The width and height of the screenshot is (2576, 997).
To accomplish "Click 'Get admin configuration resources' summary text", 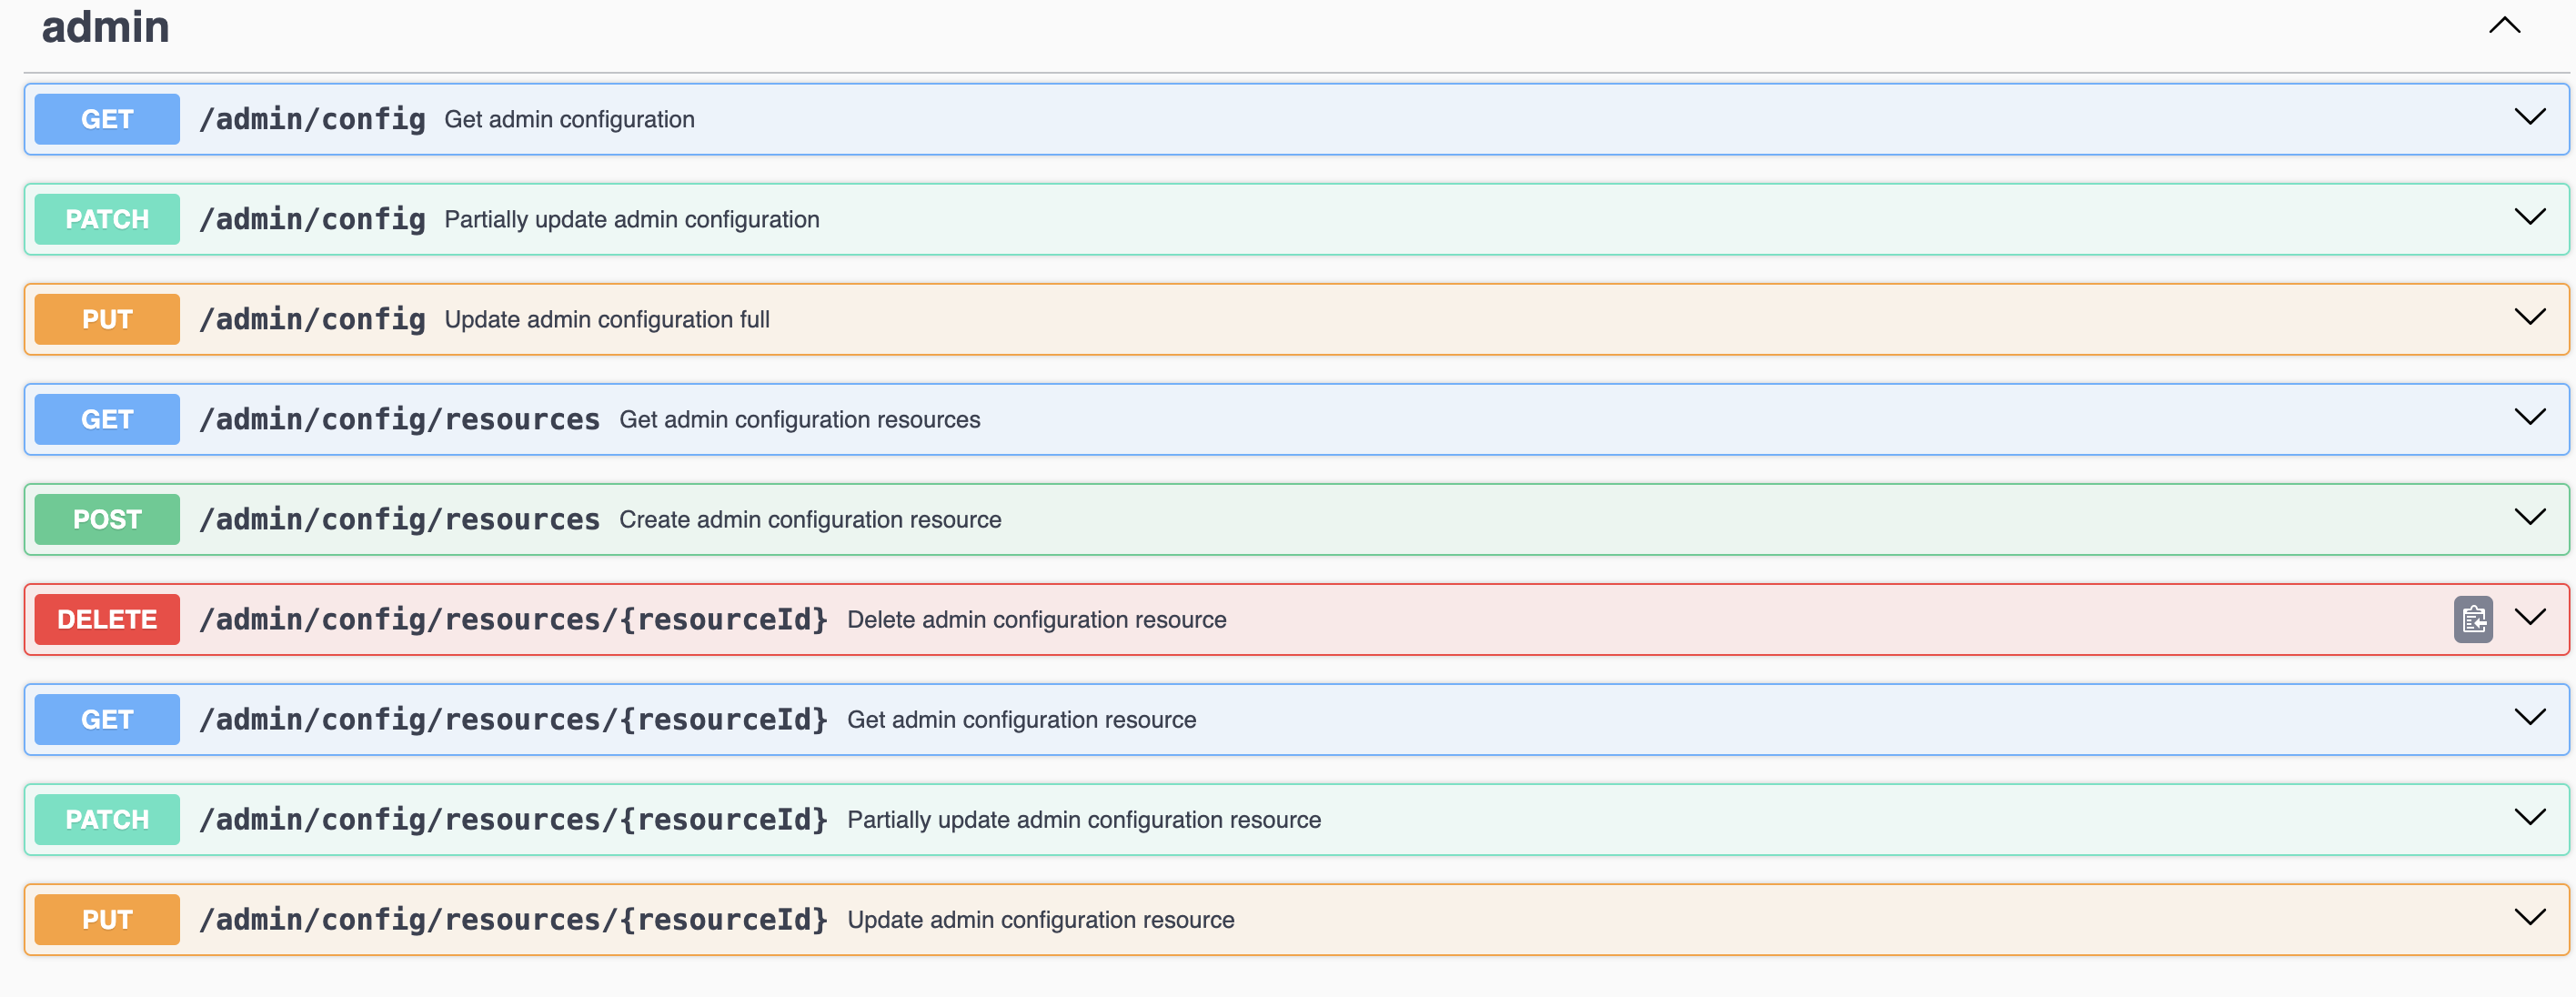I will tap(800, 419).
